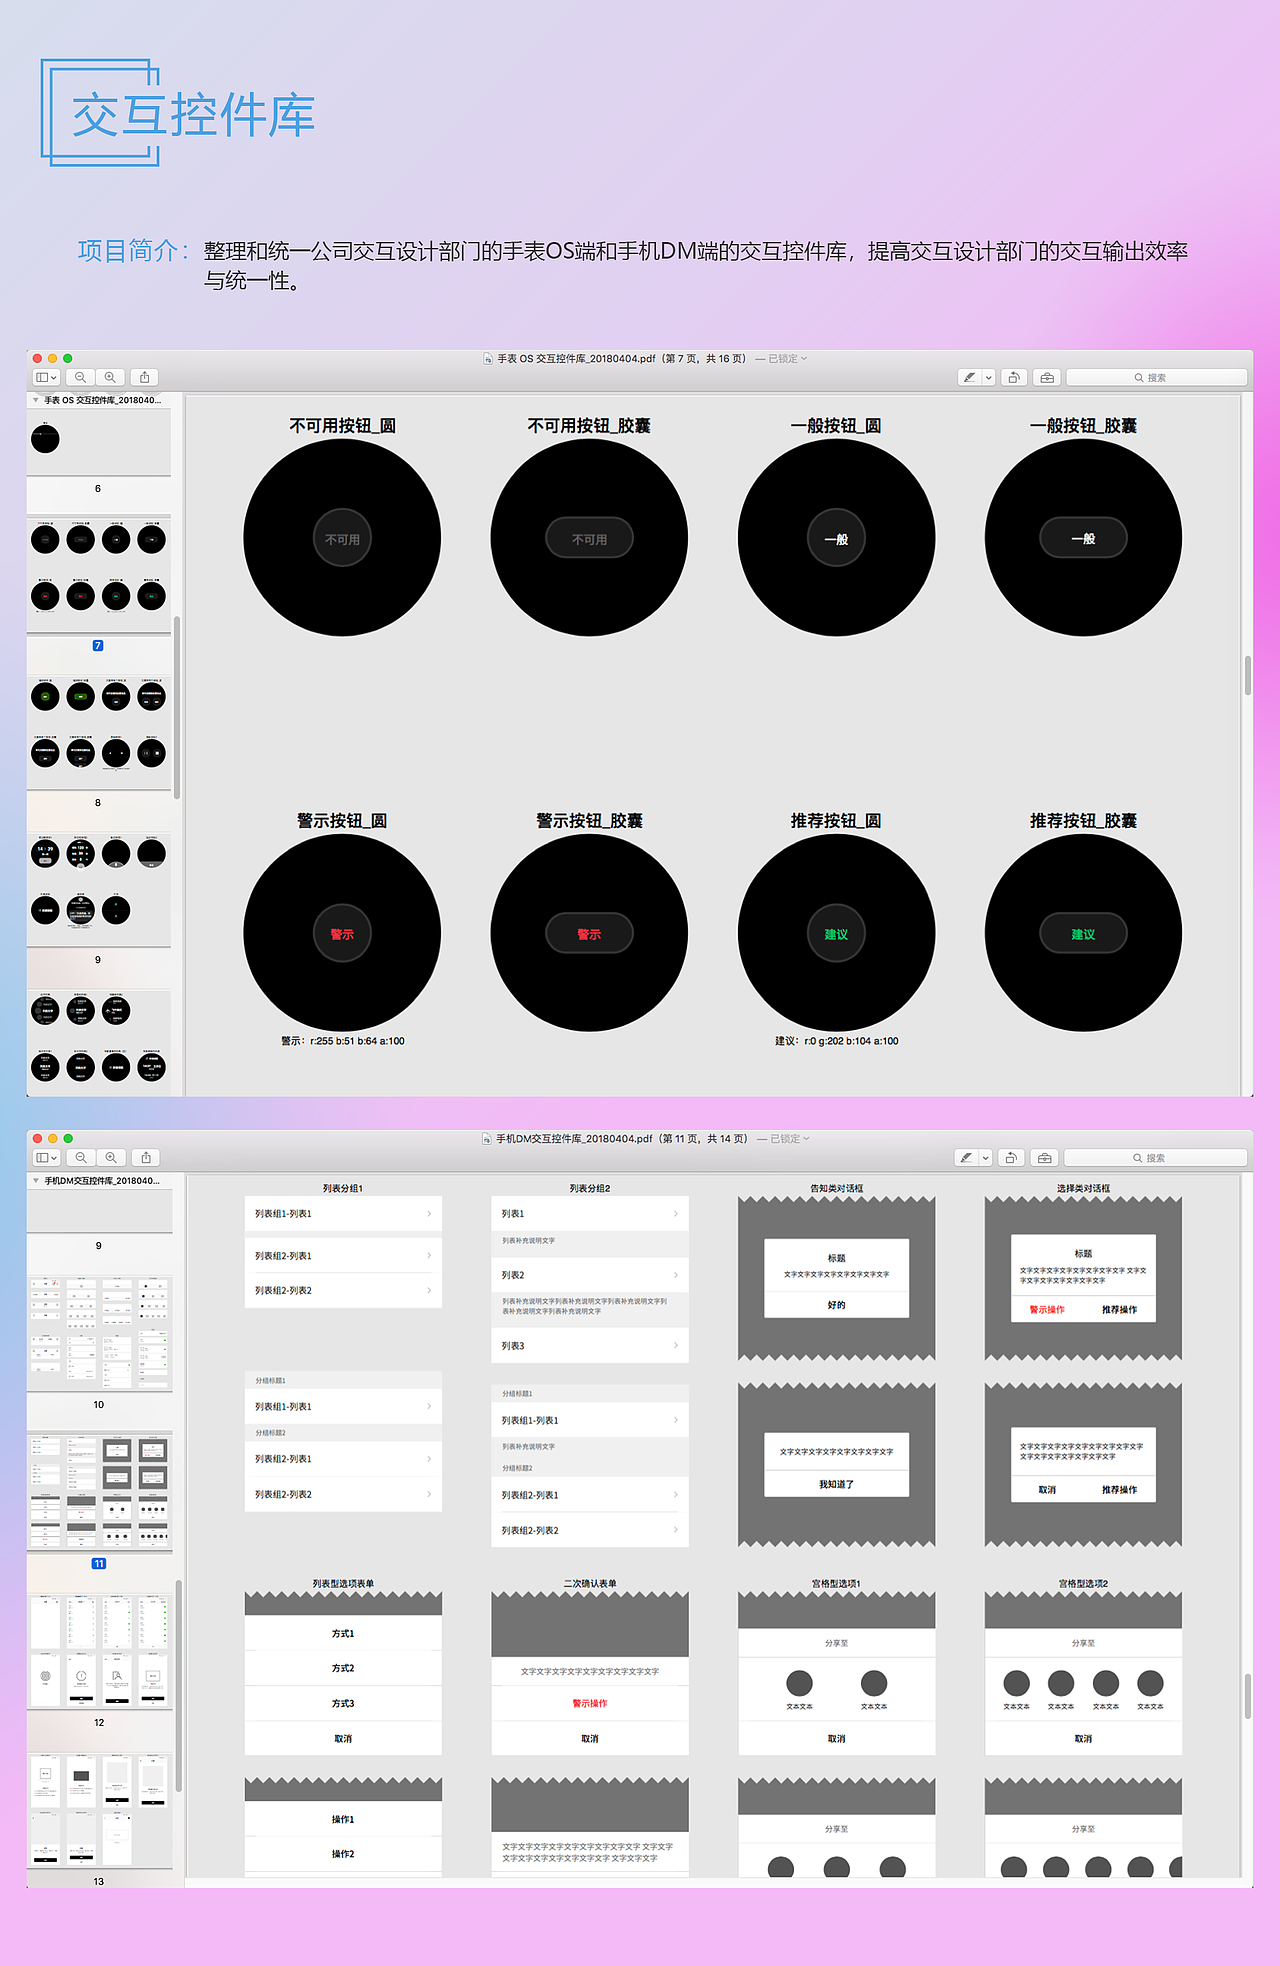Select page 13 thumbnail in 手机DM sidebar

[x=99, y=1809]
